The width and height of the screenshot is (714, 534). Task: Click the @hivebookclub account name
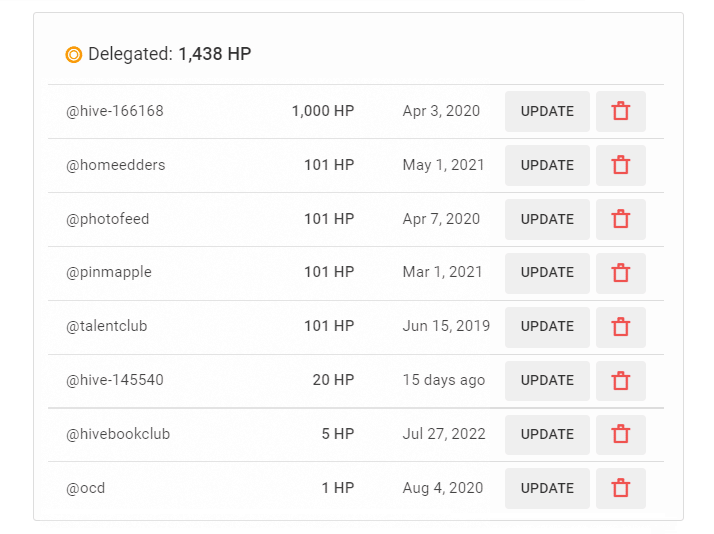tap(118, 434)
